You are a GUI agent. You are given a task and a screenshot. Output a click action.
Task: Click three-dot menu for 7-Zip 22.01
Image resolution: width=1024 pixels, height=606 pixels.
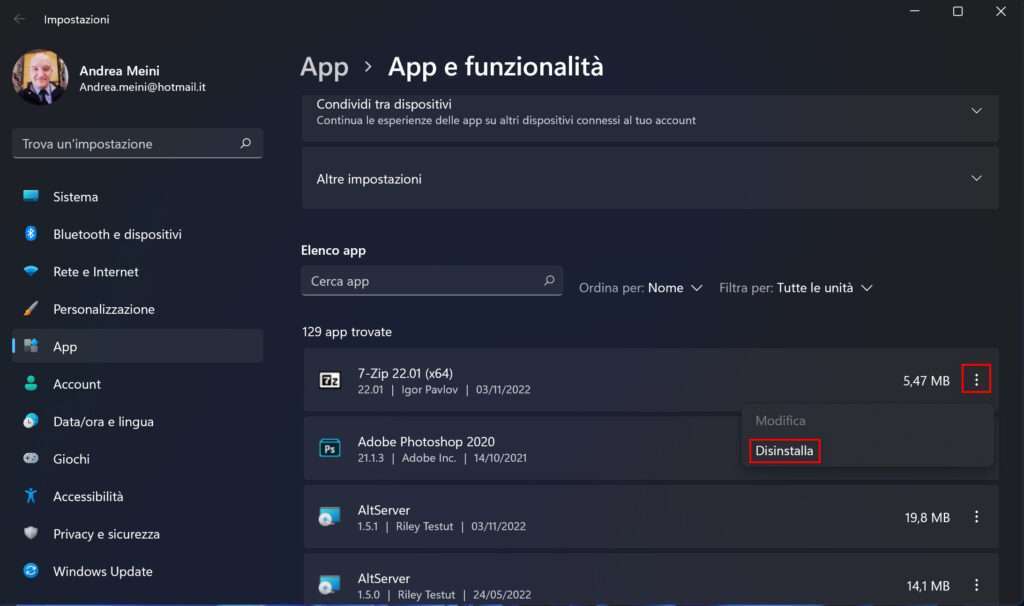976,379
